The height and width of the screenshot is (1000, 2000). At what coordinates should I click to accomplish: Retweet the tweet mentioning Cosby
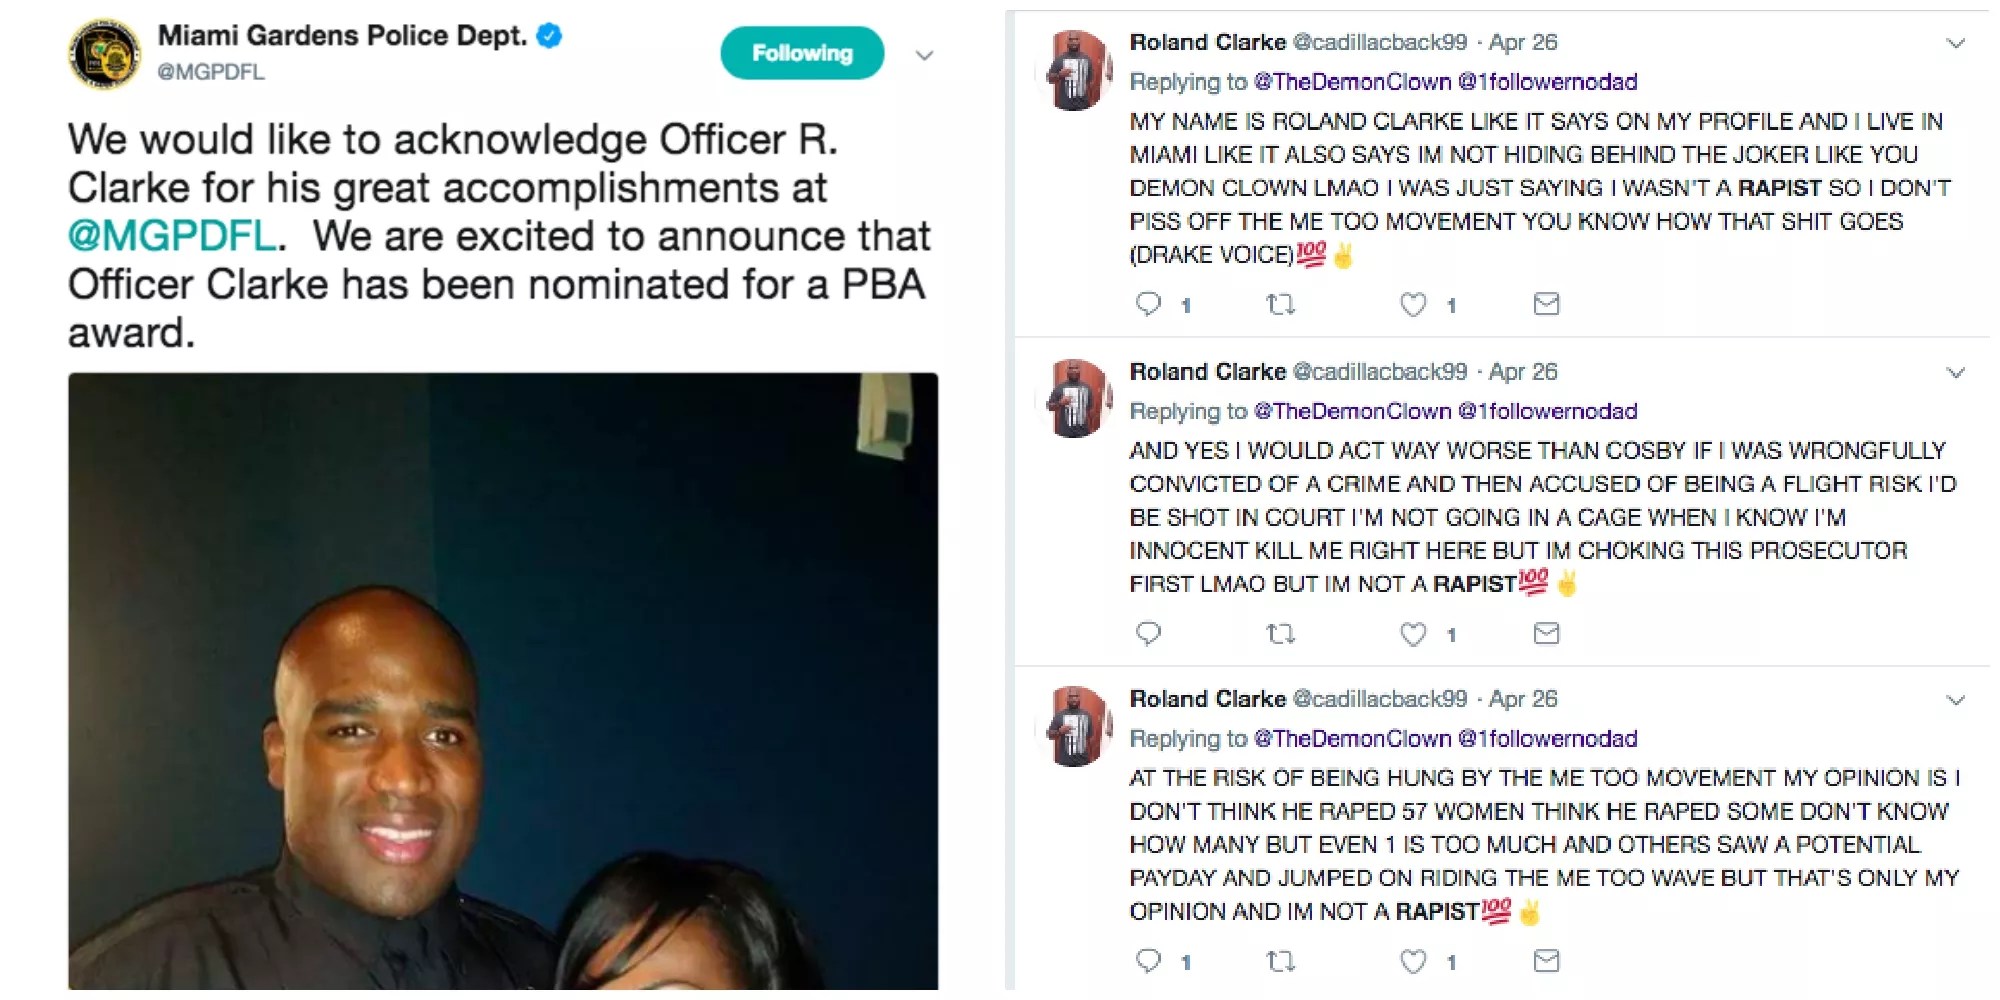click(1280, 633)
